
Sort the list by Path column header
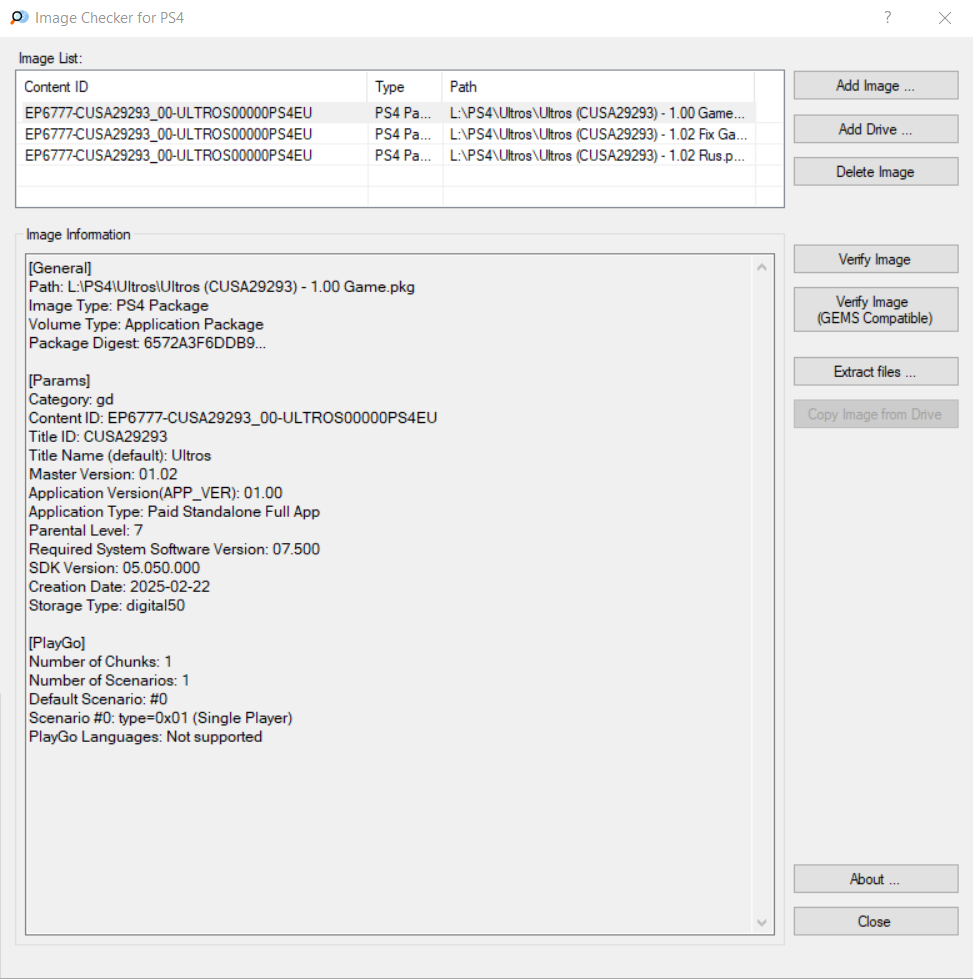(x=598, y=87)
